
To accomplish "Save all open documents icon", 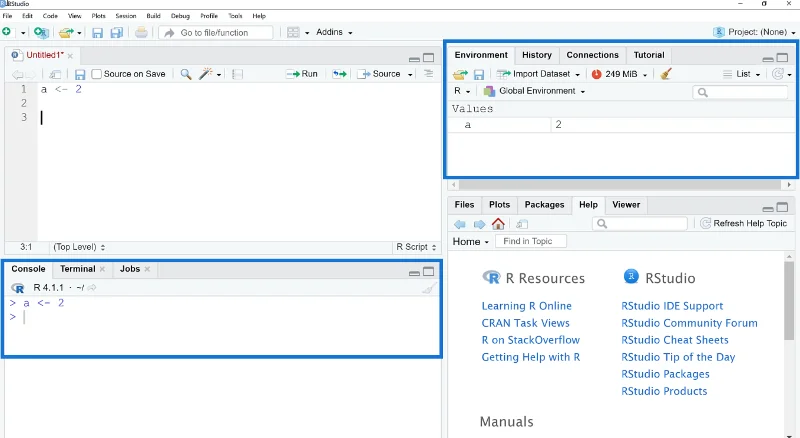I will pyautogui.click(x=117, y=33).
